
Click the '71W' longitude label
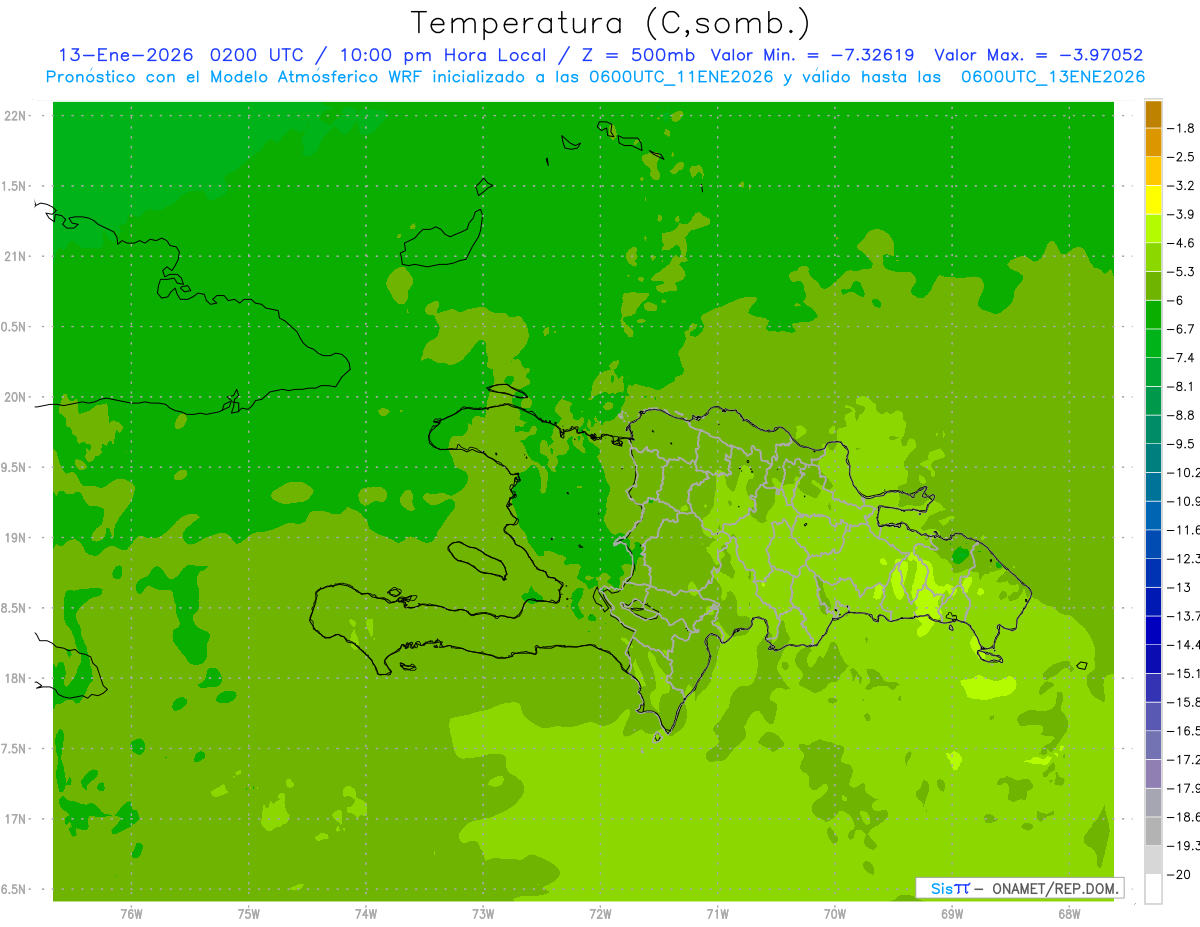(x=717, y=914)
